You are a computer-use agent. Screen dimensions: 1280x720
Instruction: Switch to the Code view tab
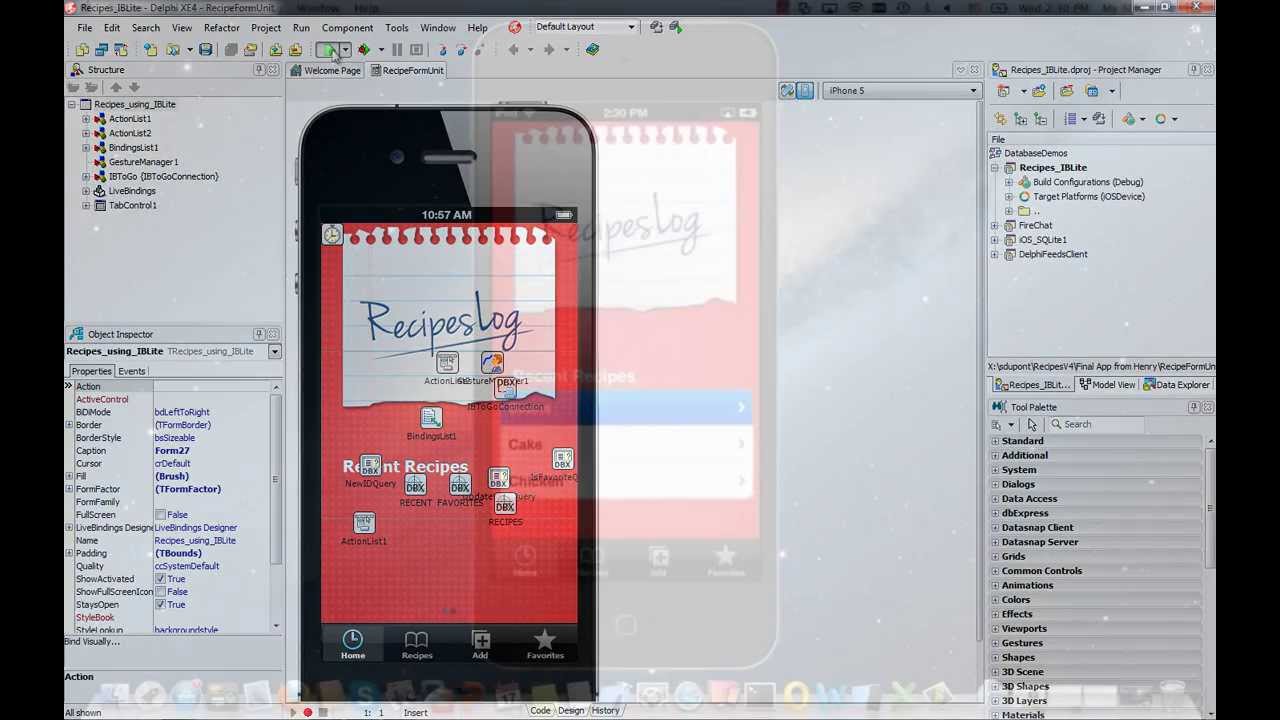(x=540, y=711)
